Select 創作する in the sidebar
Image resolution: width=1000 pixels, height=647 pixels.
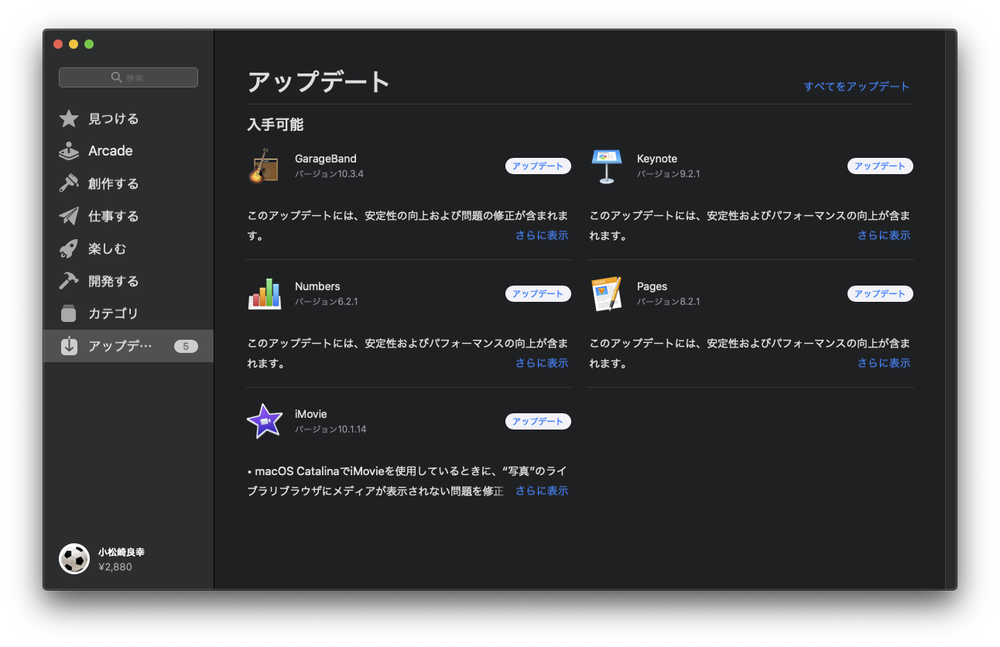click(128, 184)
